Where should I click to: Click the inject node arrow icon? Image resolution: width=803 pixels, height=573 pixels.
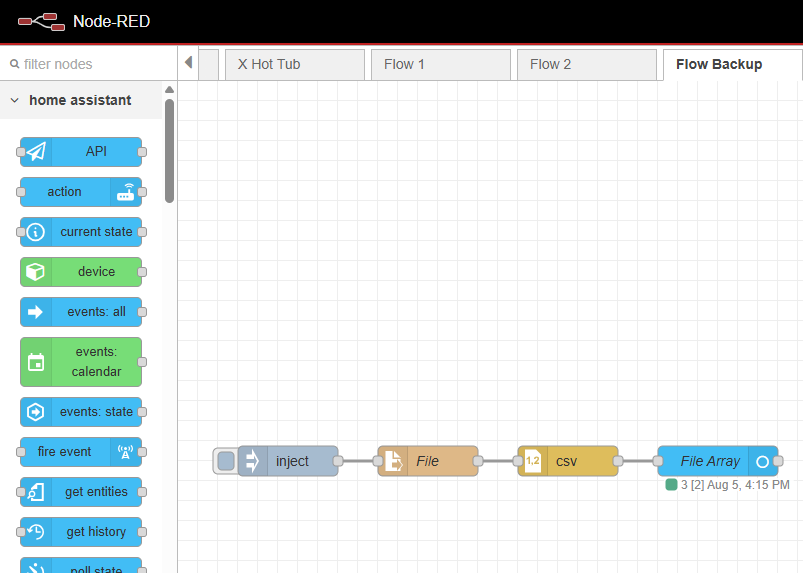tap(252, 461)
